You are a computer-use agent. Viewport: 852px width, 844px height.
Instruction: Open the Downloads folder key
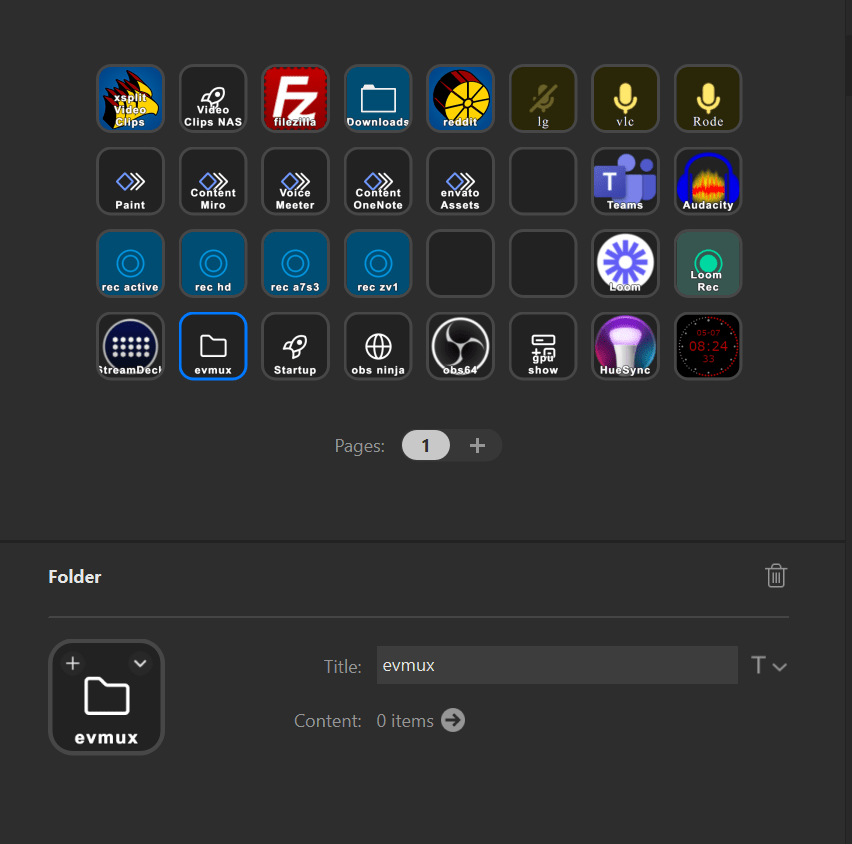(x=378, y=98)
